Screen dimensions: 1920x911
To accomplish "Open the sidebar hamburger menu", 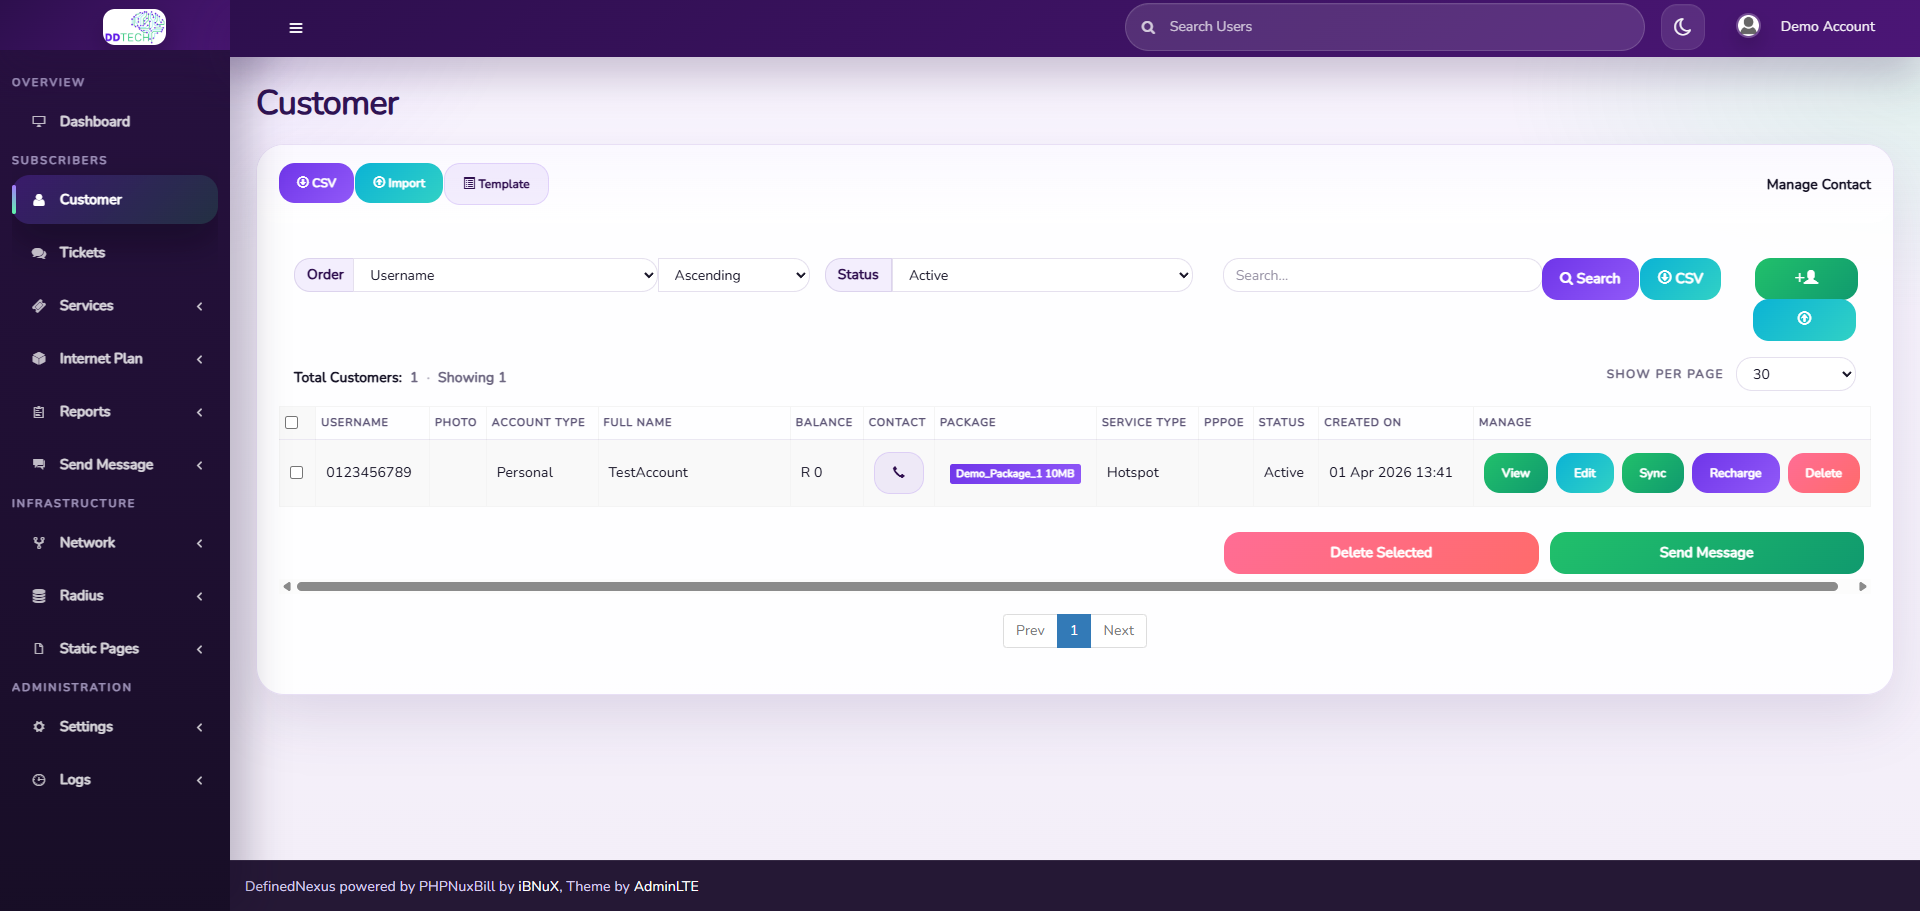I will (296, 27).
